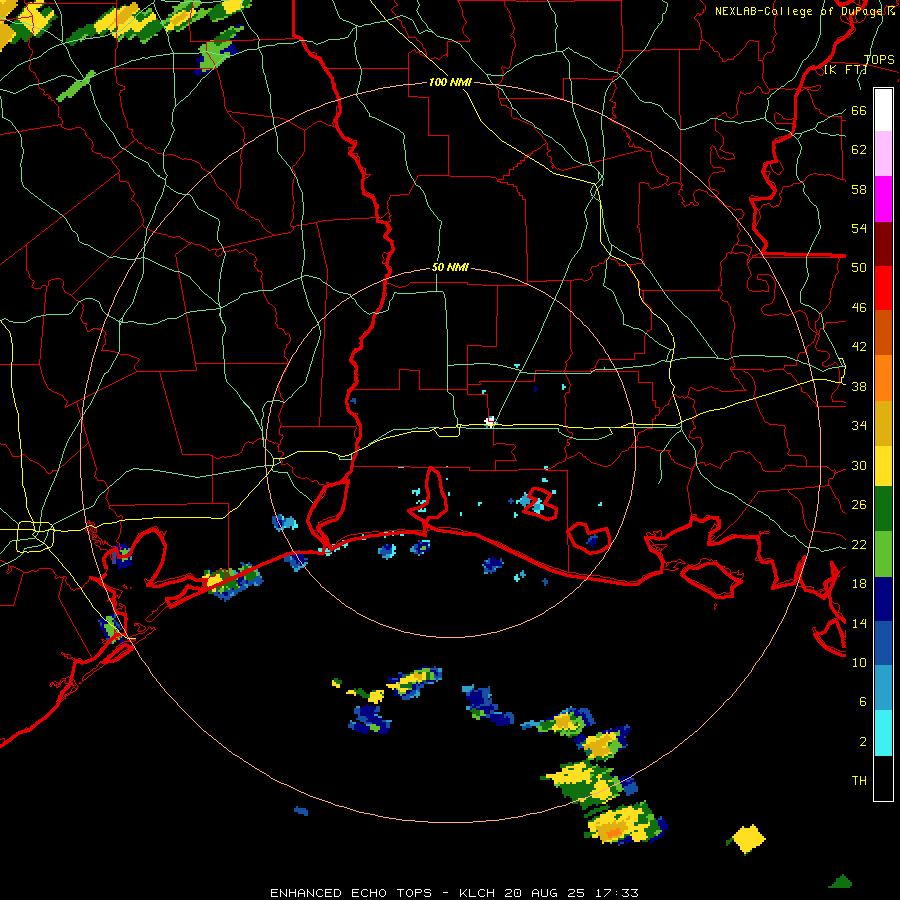Click the 66 legend value

point(859,110)
